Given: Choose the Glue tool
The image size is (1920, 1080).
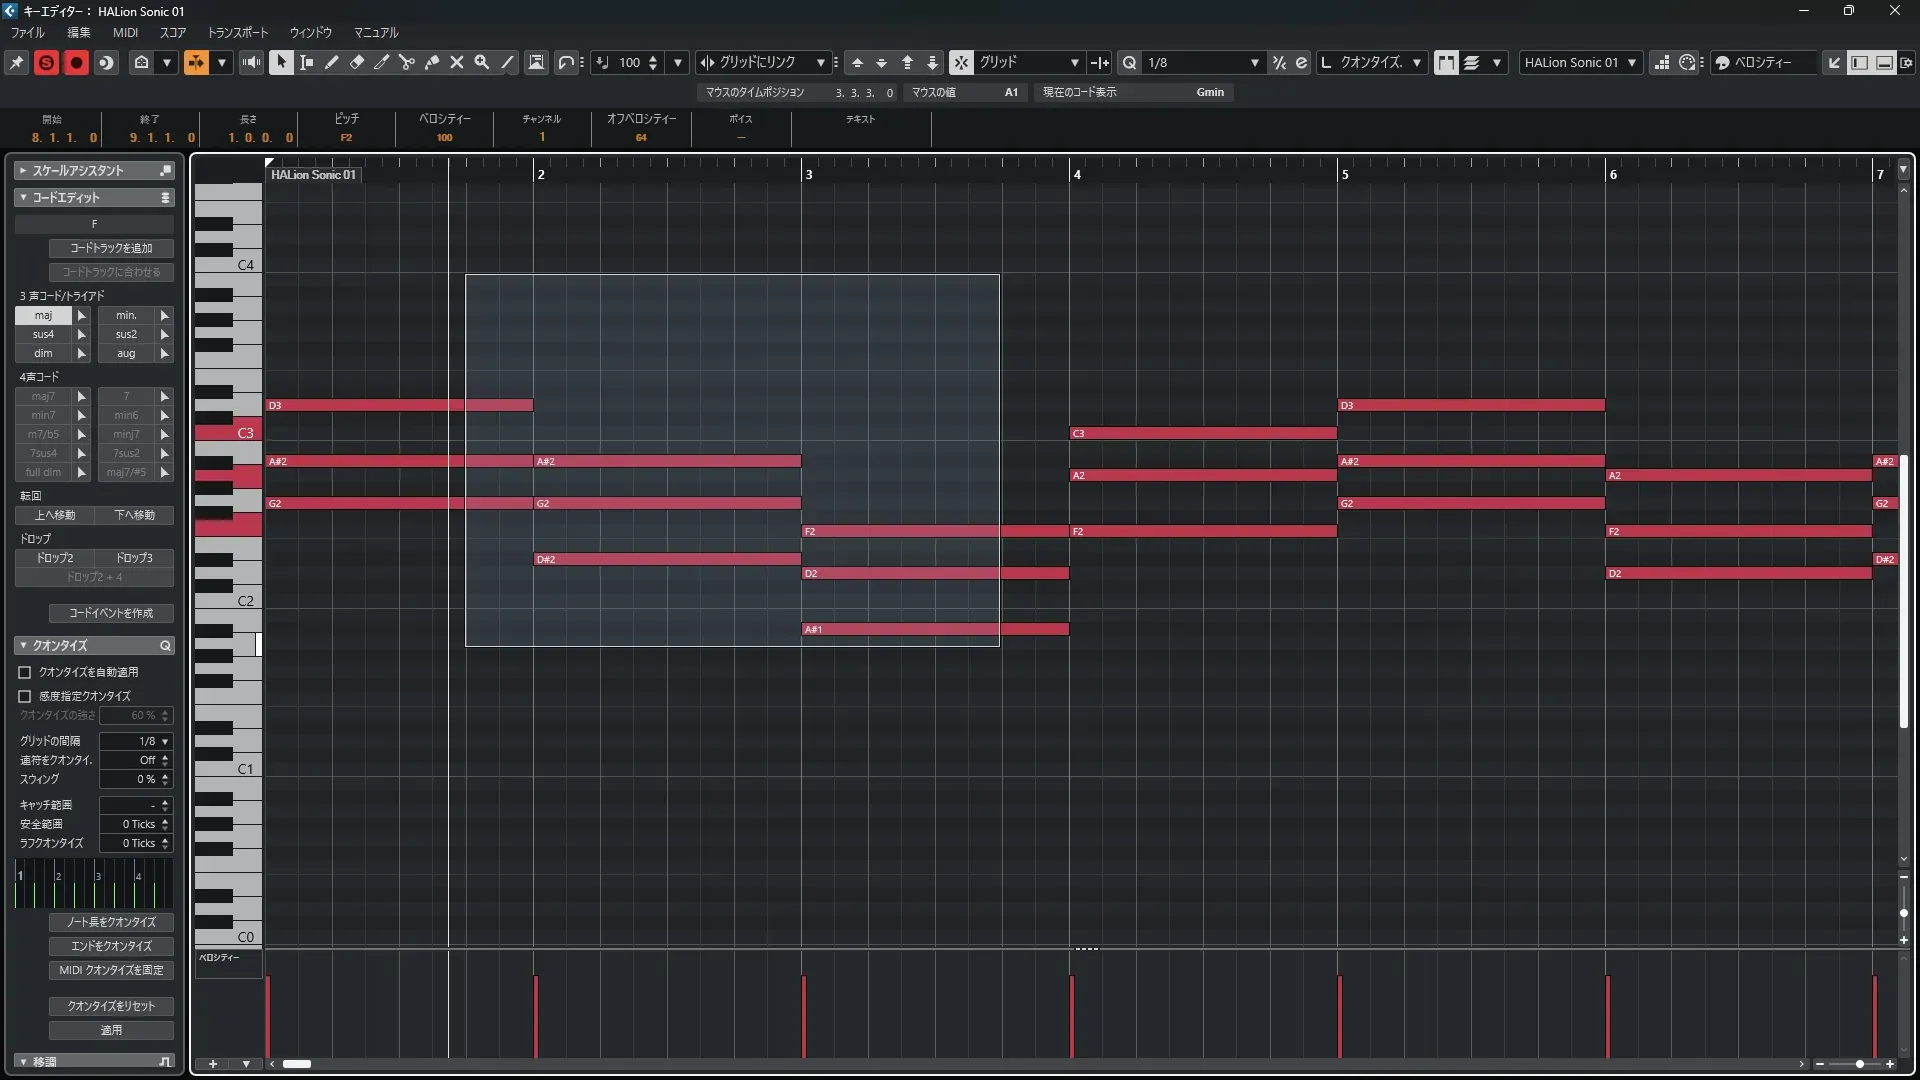Looking at the screenshot, I should coord(432,62).
